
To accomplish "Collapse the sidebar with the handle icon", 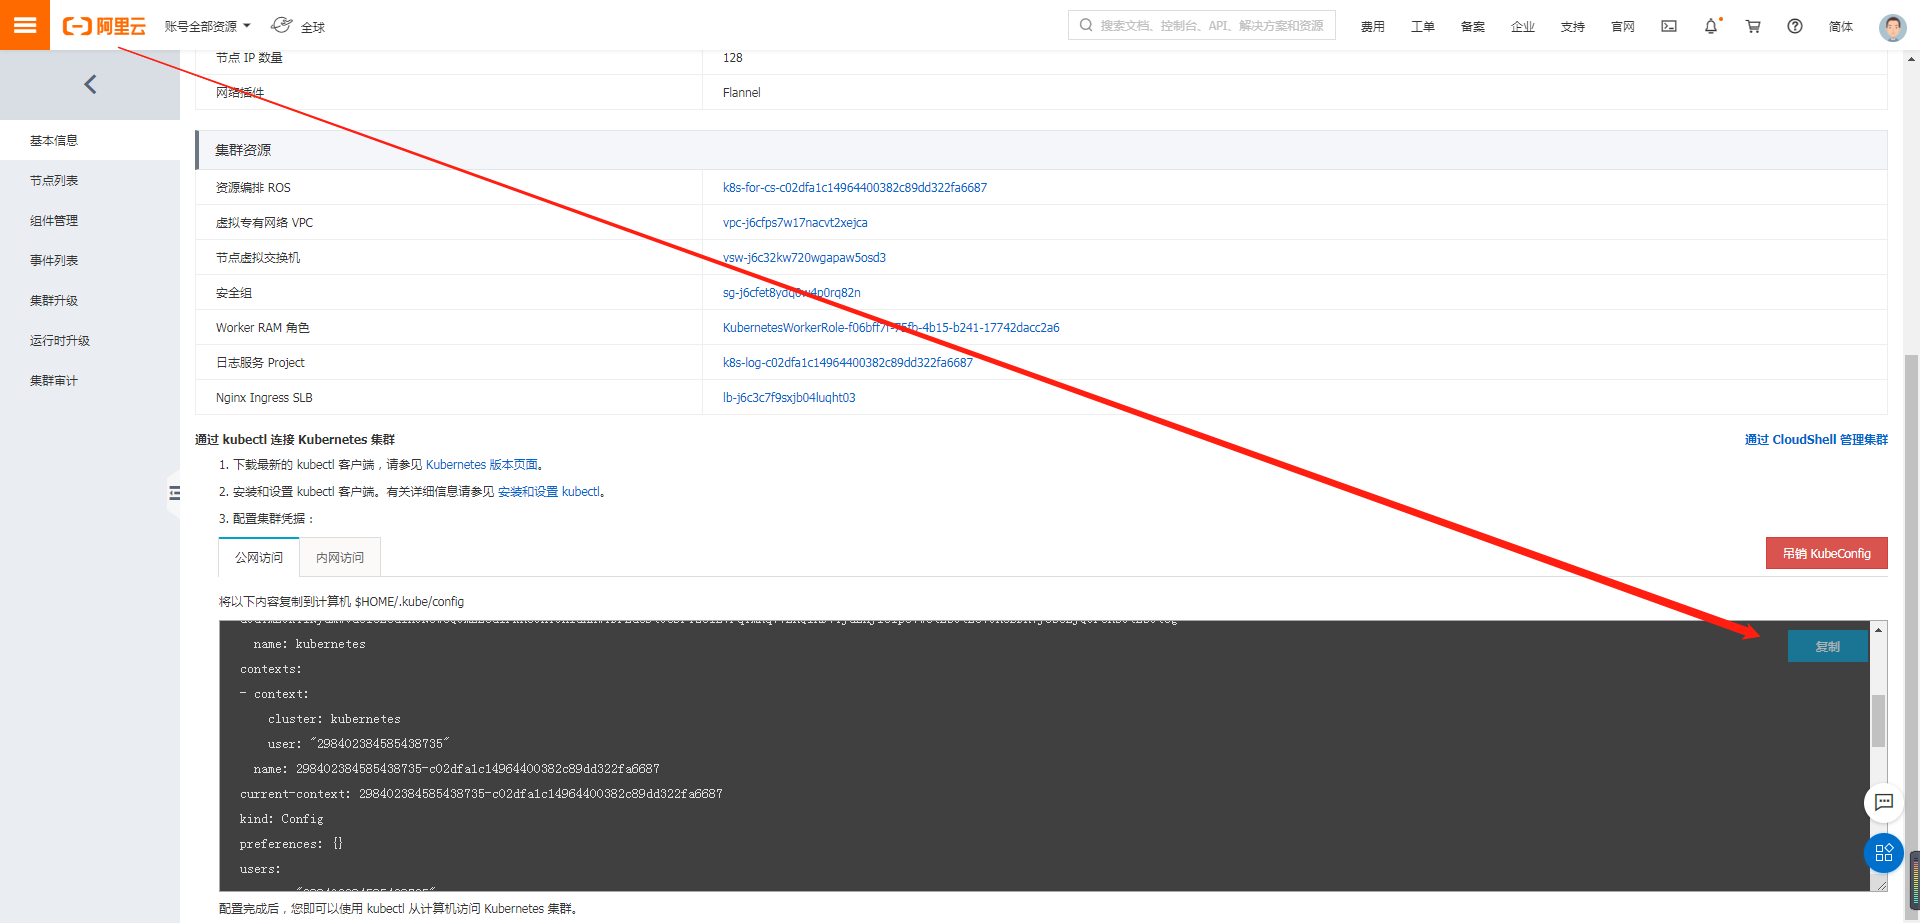I will [175, 493].
